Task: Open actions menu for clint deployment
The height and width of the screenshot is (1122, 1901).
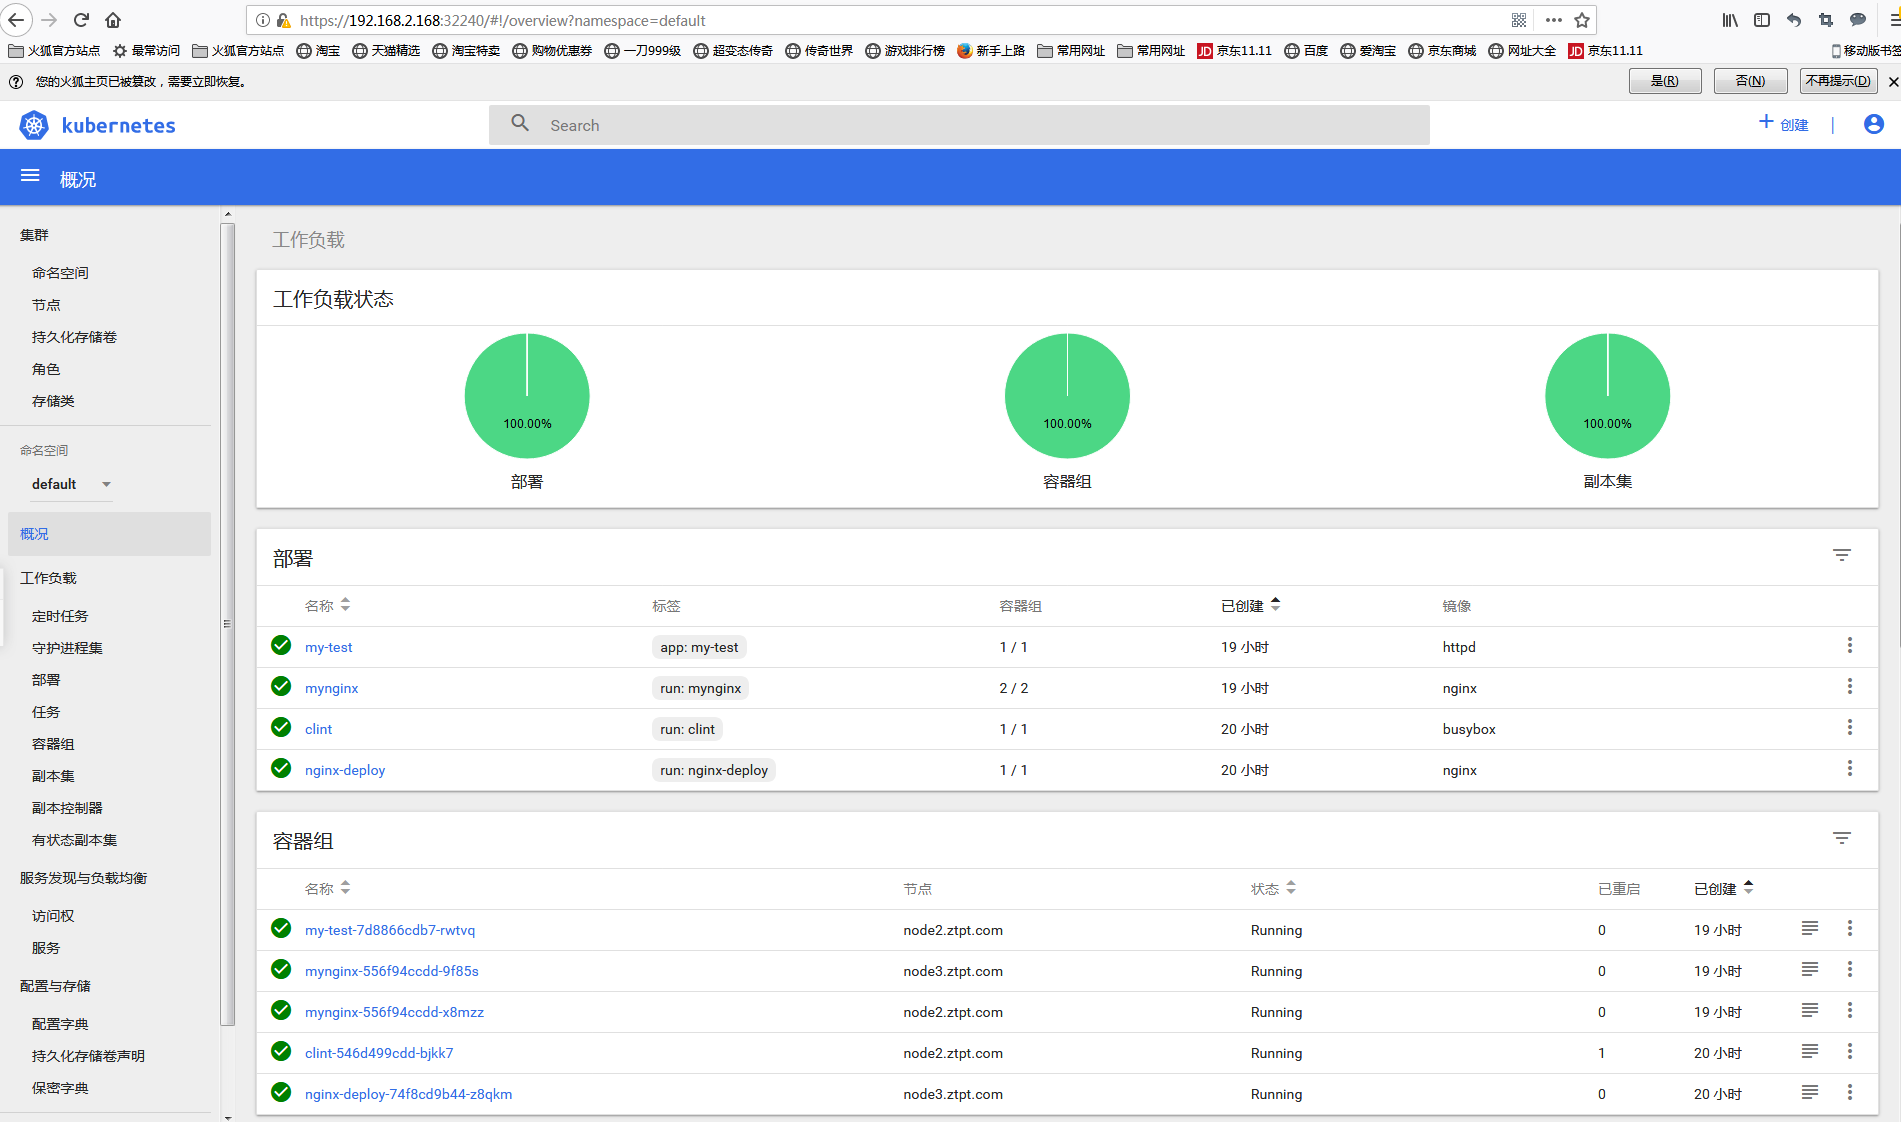Action: 1849,728
